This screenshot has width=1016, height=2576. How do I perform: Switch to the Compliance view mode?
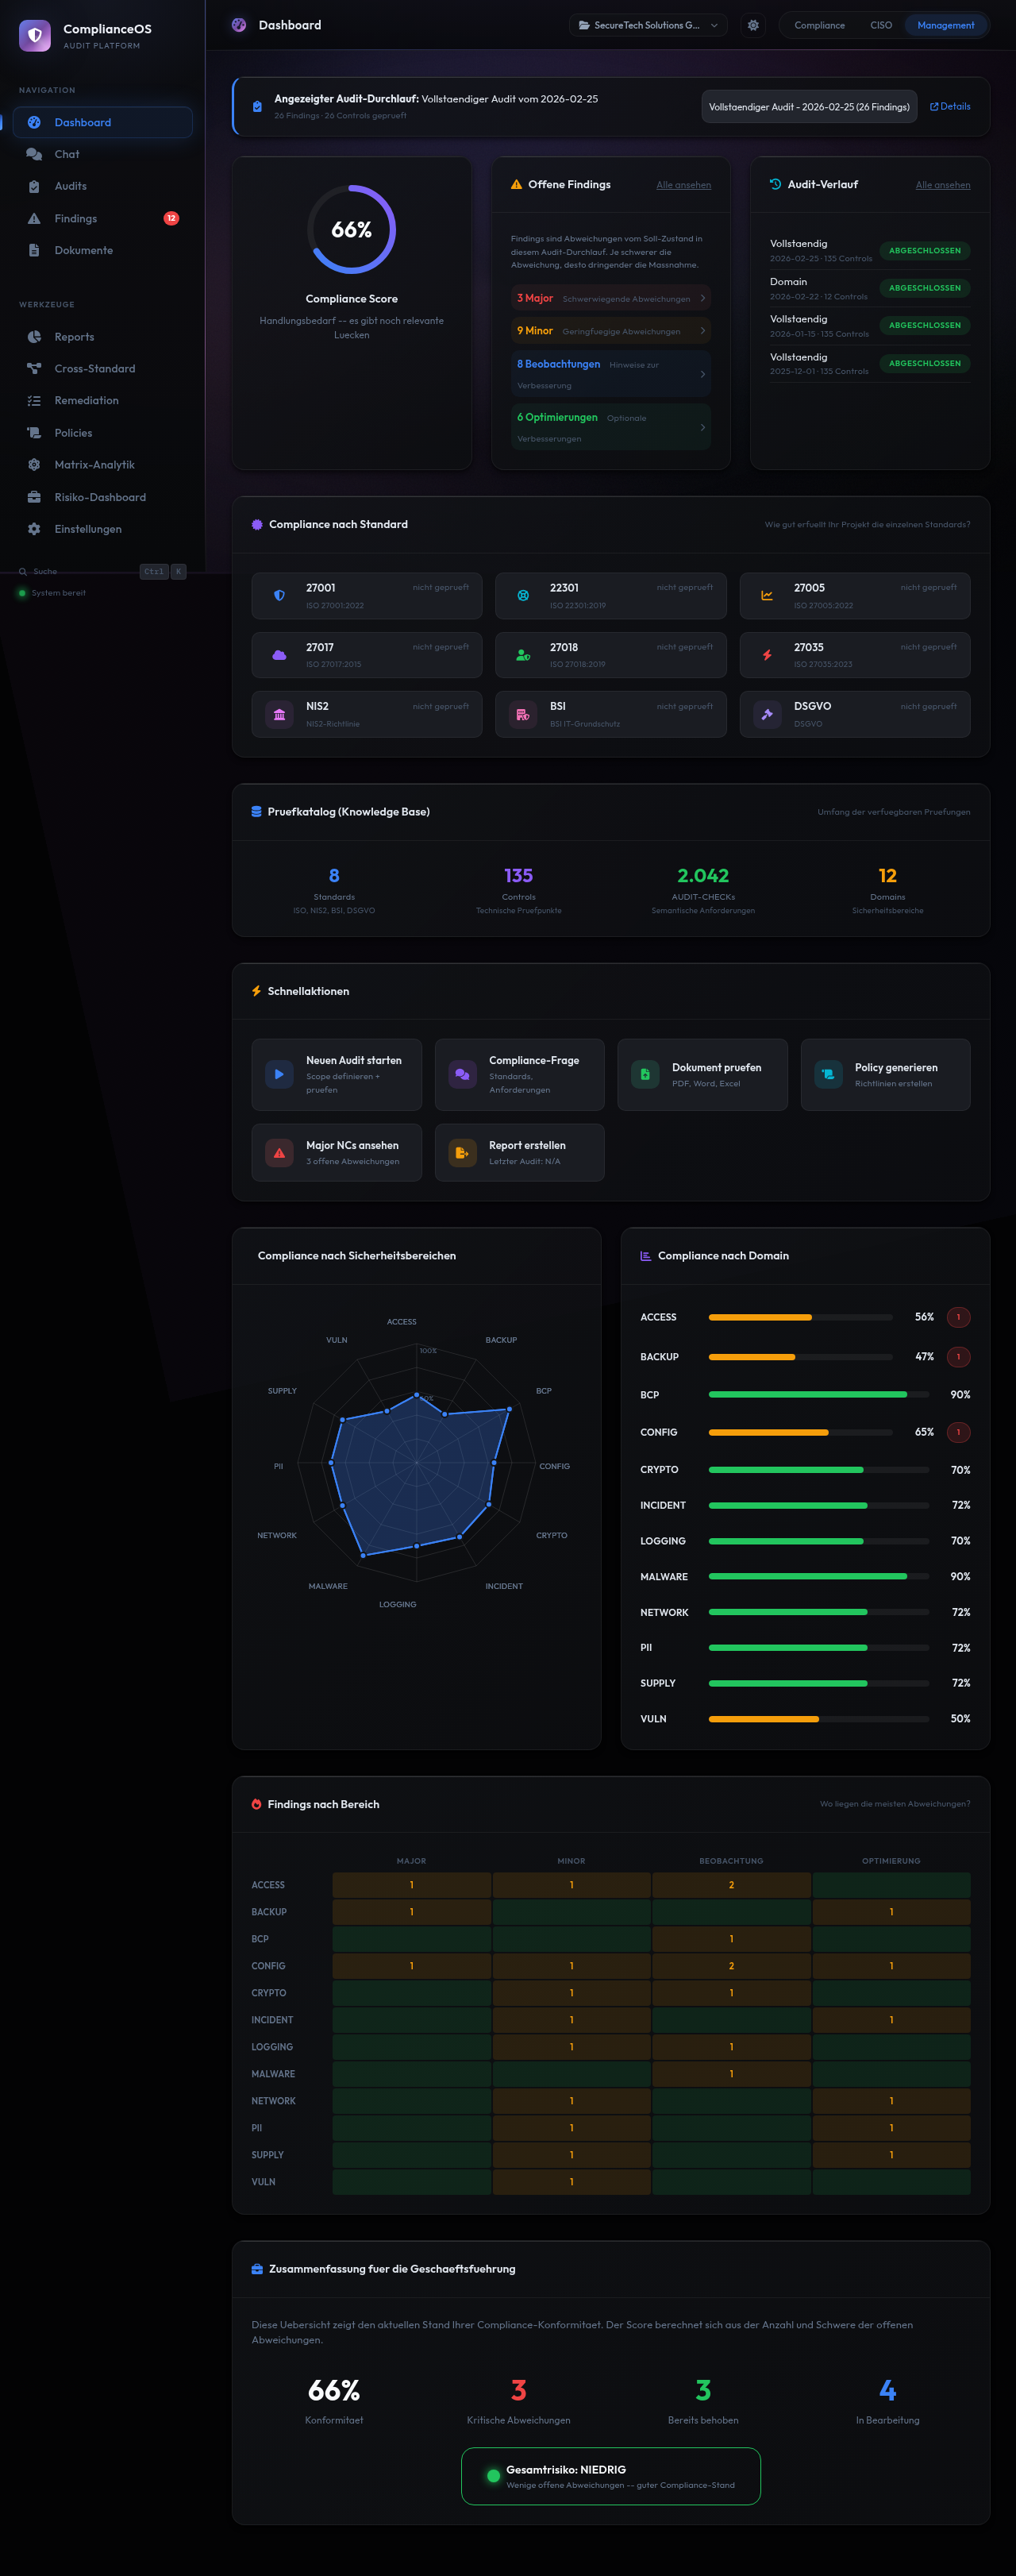819,25
